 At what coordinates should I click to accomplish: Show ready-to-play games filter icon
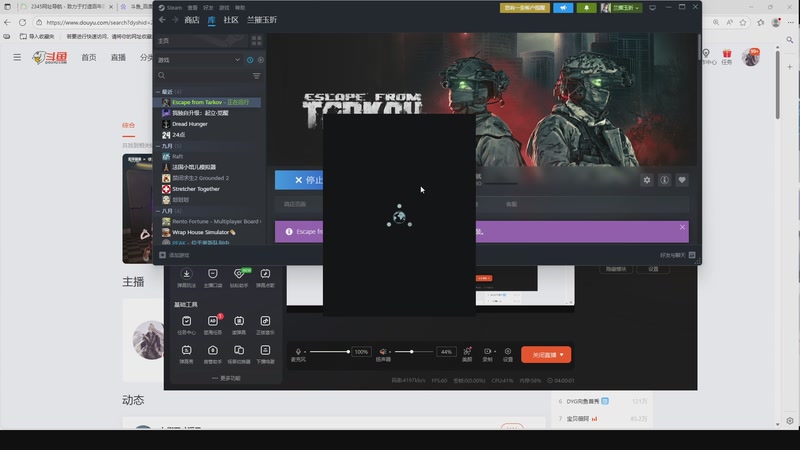coord(261,60)
